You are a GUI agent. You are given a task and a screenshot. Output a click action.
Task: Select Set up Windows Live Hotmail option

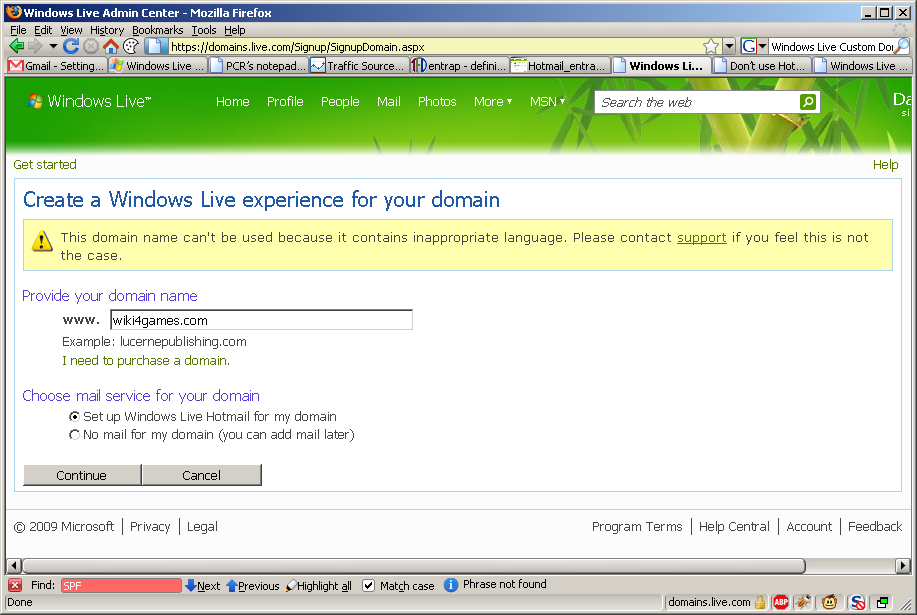tap(74, 417)
